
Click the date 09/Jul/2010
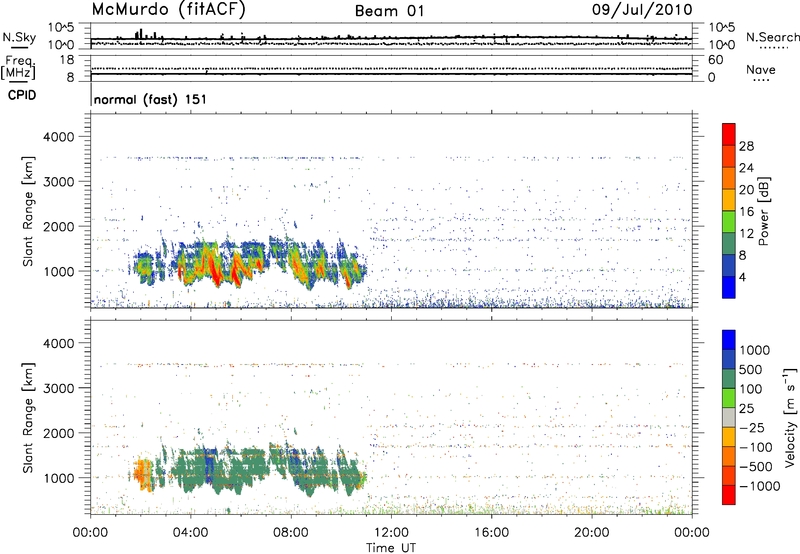pos(642,10)
